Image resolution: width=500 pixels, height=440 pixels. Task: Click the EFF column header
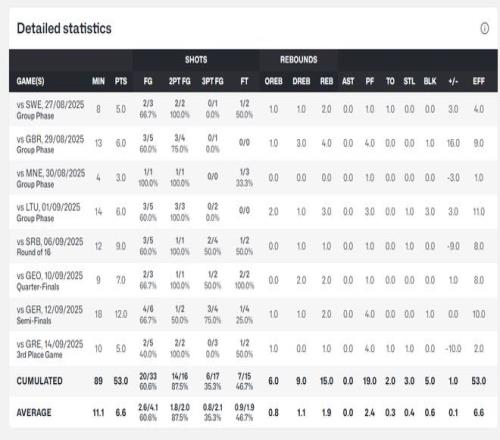(x=478, y=81)
